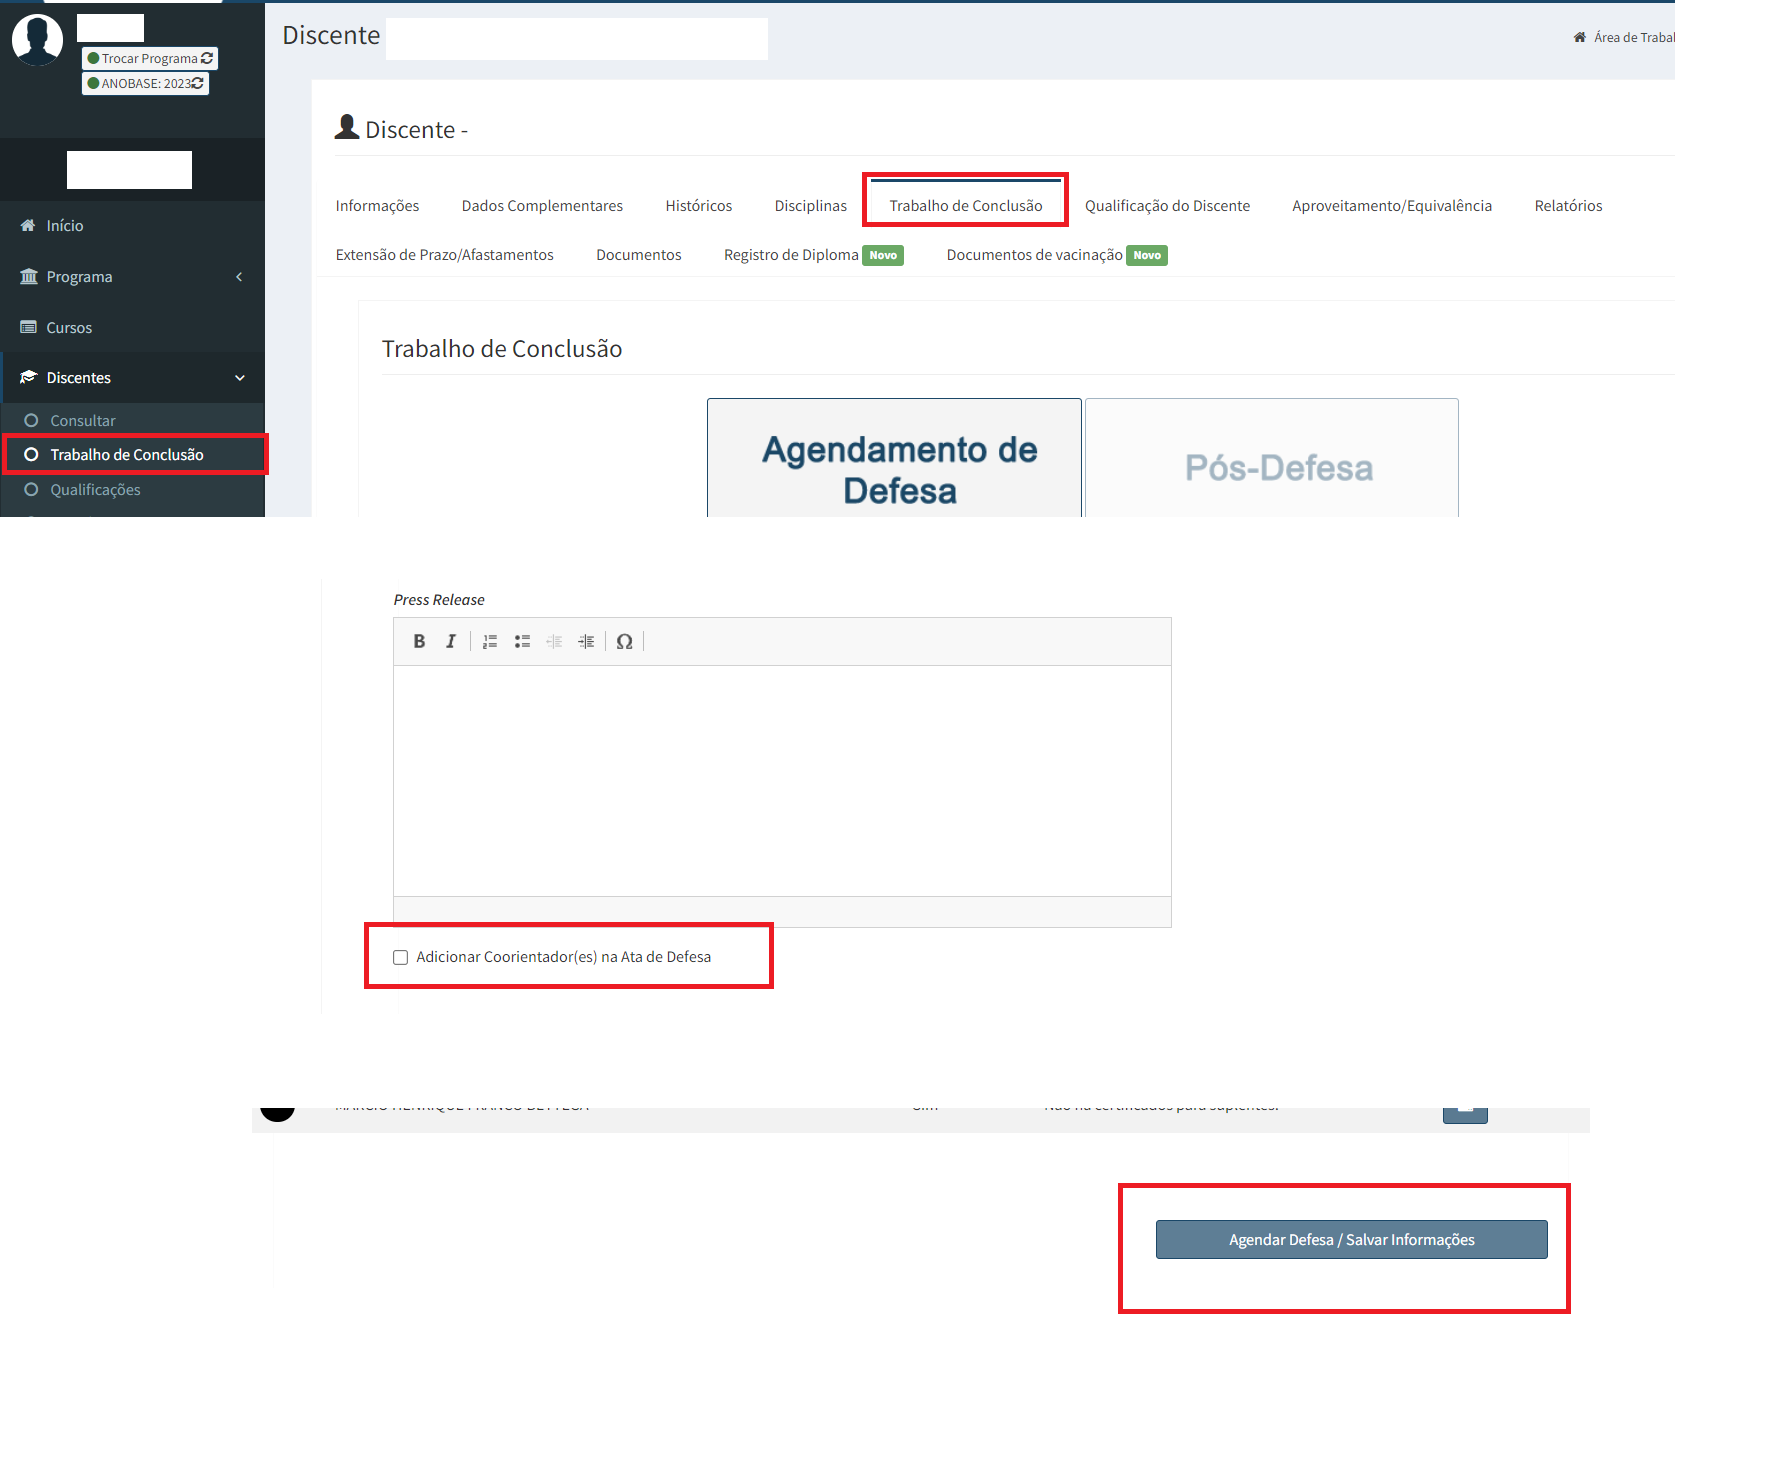The height and width of the screenshot is (1472, 1792).
Task: Go to Início in the sidebar
Action: point(64,226)
